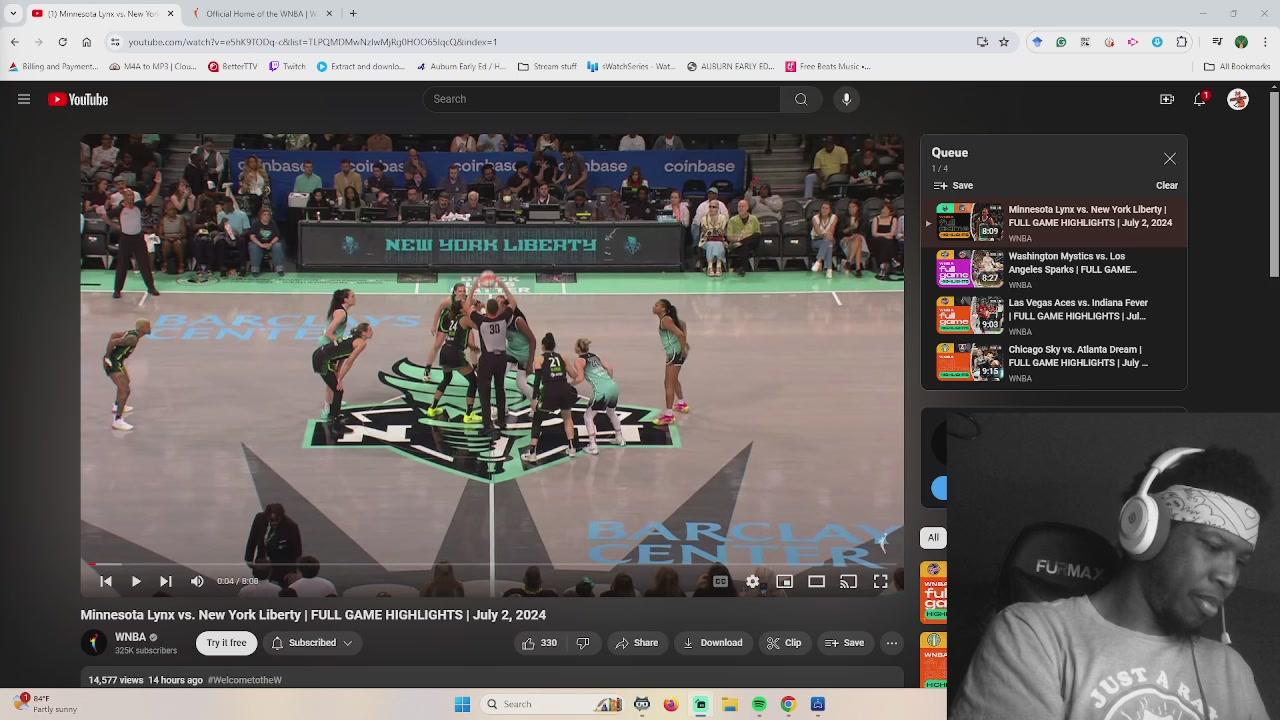Play the paused video
This screenshot has width=1280, height=720.
pos(136,581)
